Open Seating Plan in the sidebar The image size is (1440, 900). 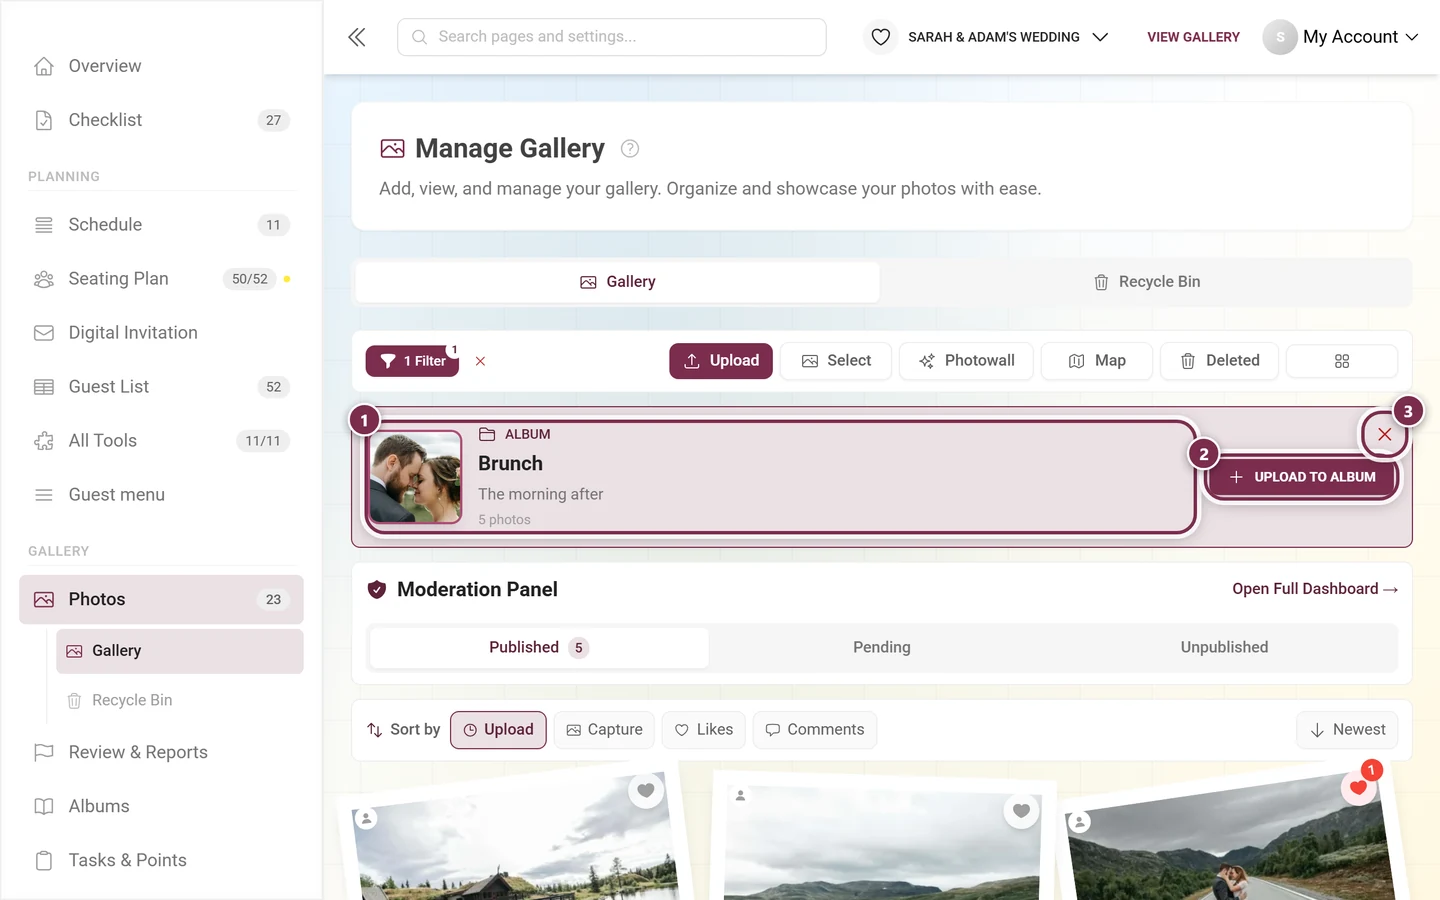click(161, 279)
